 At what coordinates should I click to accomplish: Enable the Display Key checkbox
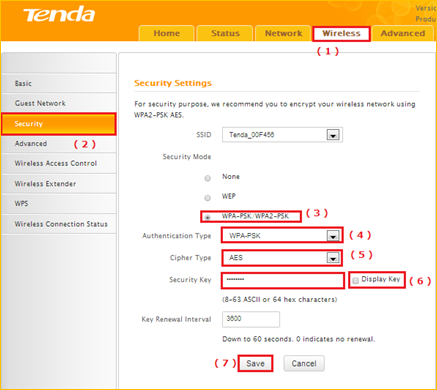pos(355,280)
